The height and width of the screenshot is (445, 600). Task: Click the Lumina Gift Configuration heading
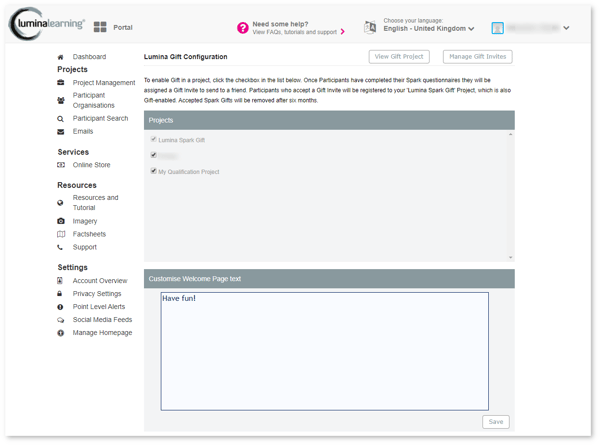pos(186,57)
